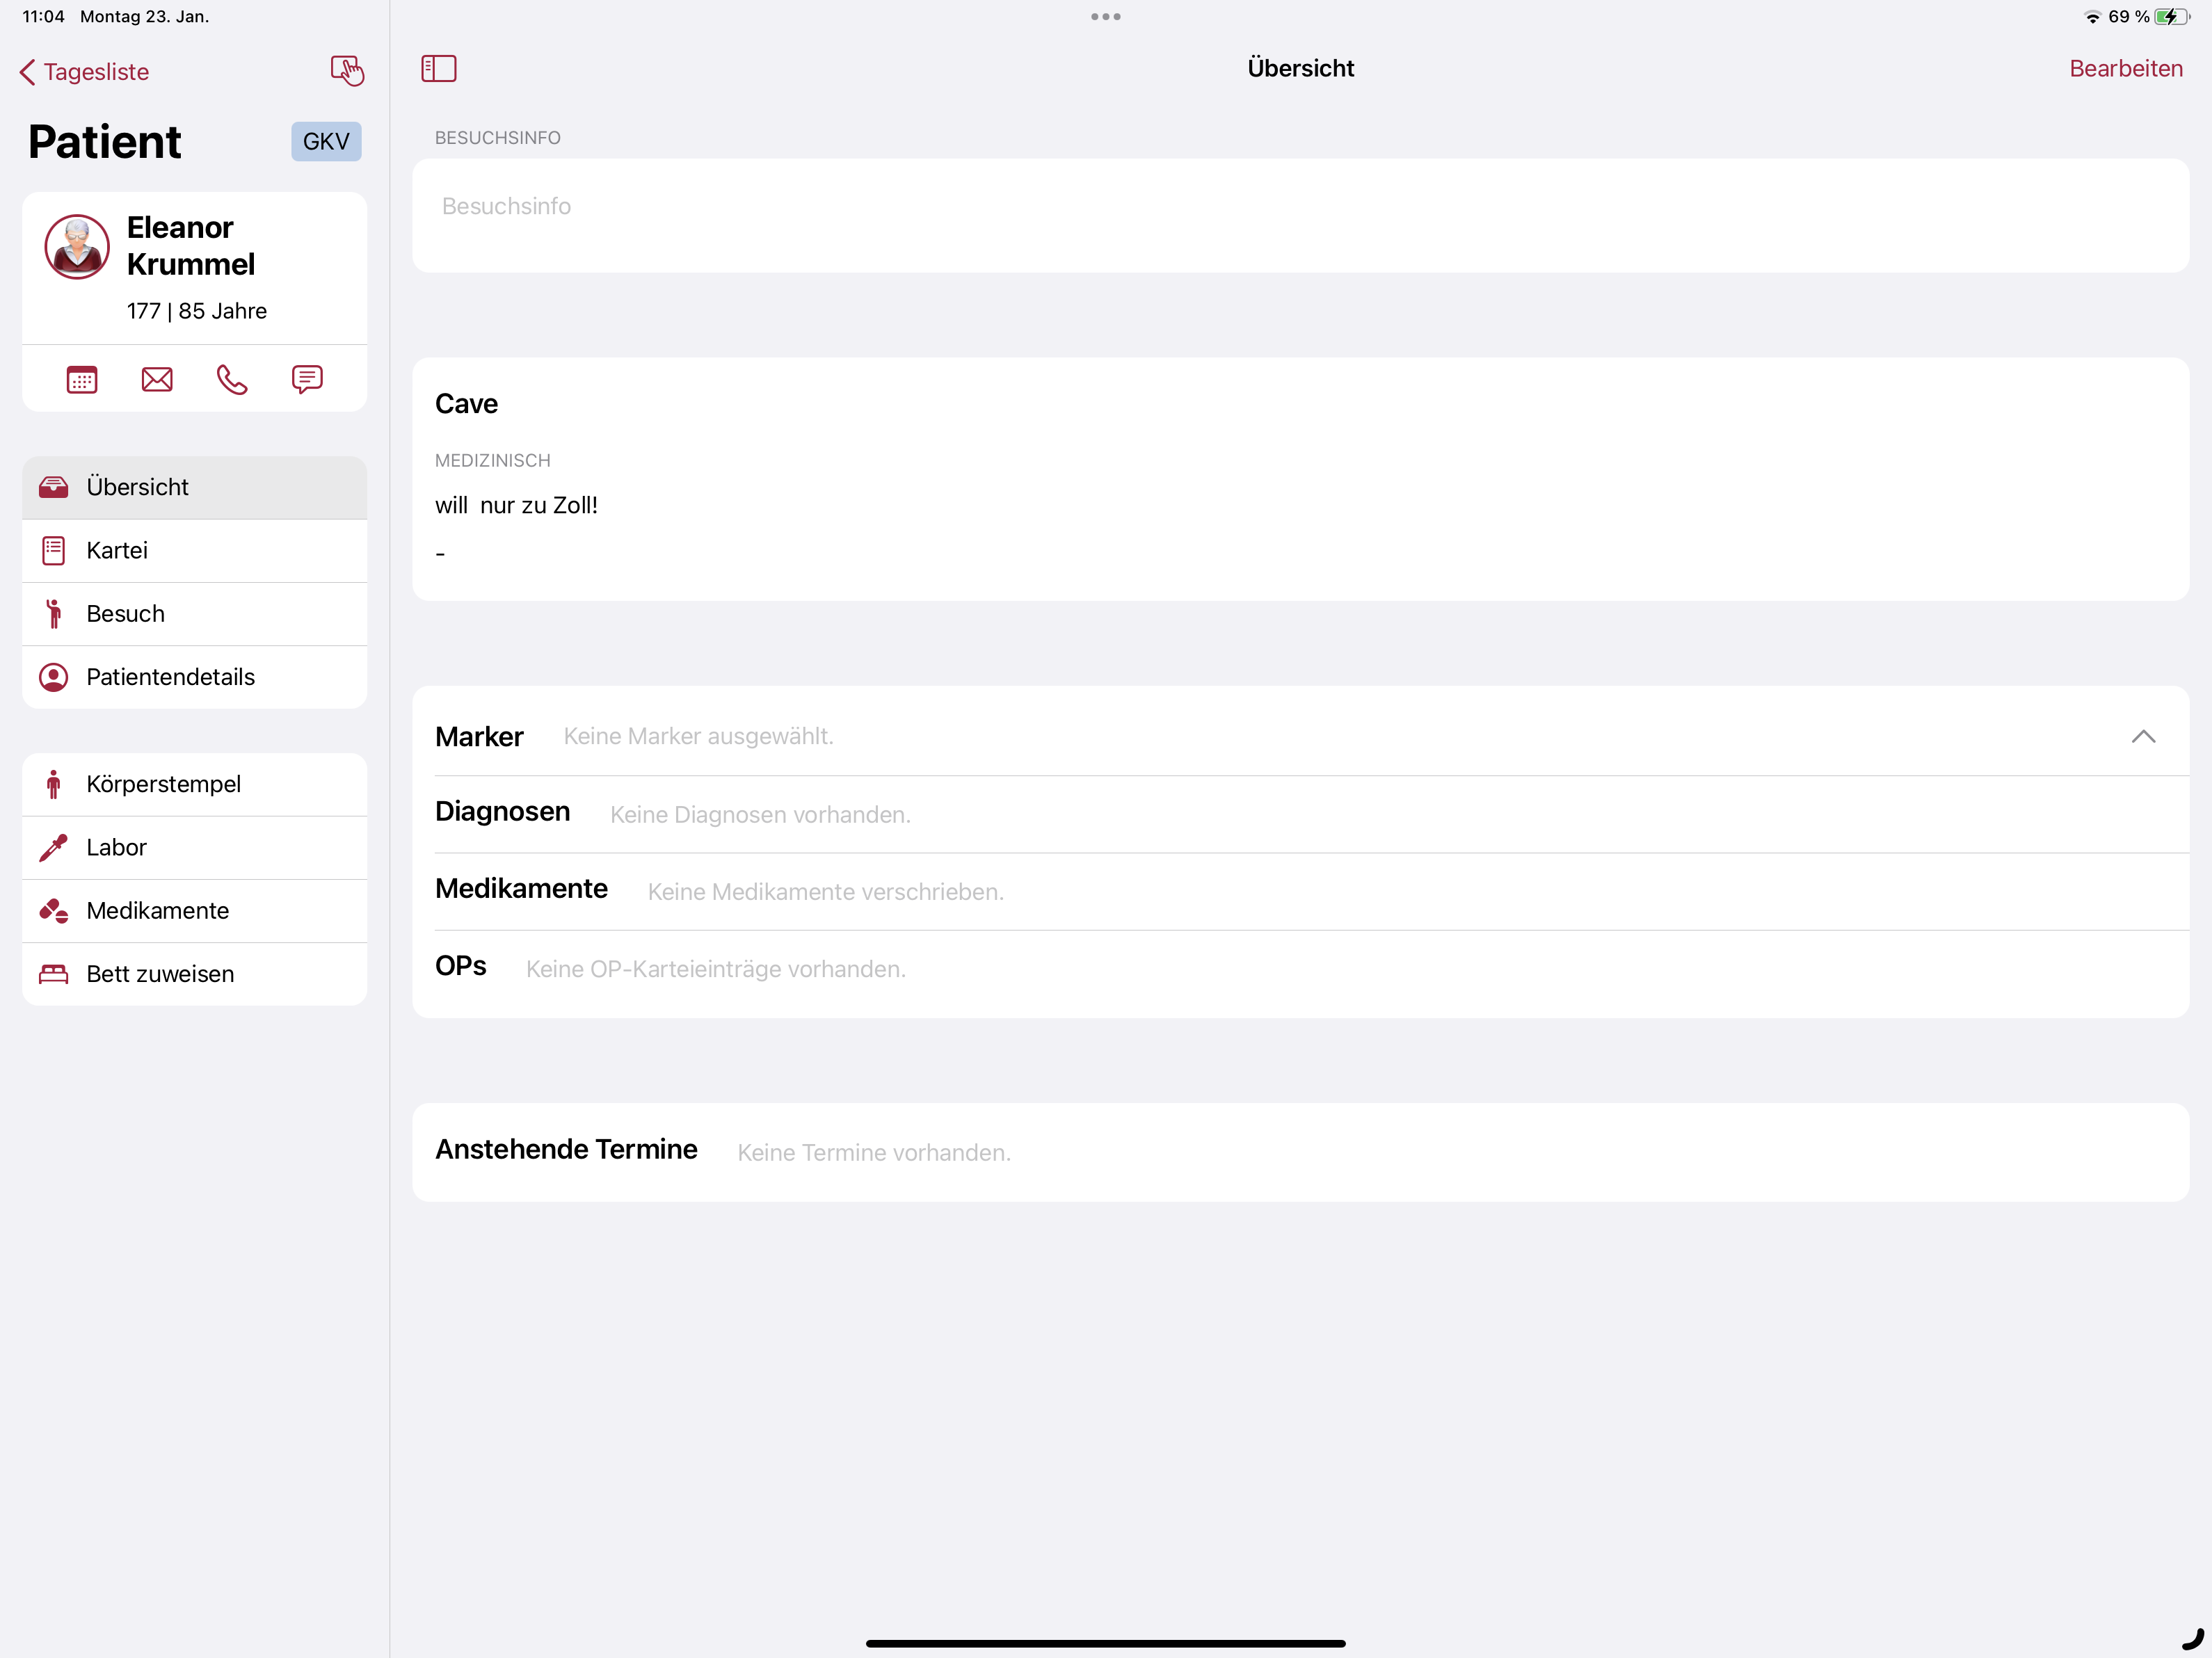
Task: Open Patientendetails
Action: (195, 677)
